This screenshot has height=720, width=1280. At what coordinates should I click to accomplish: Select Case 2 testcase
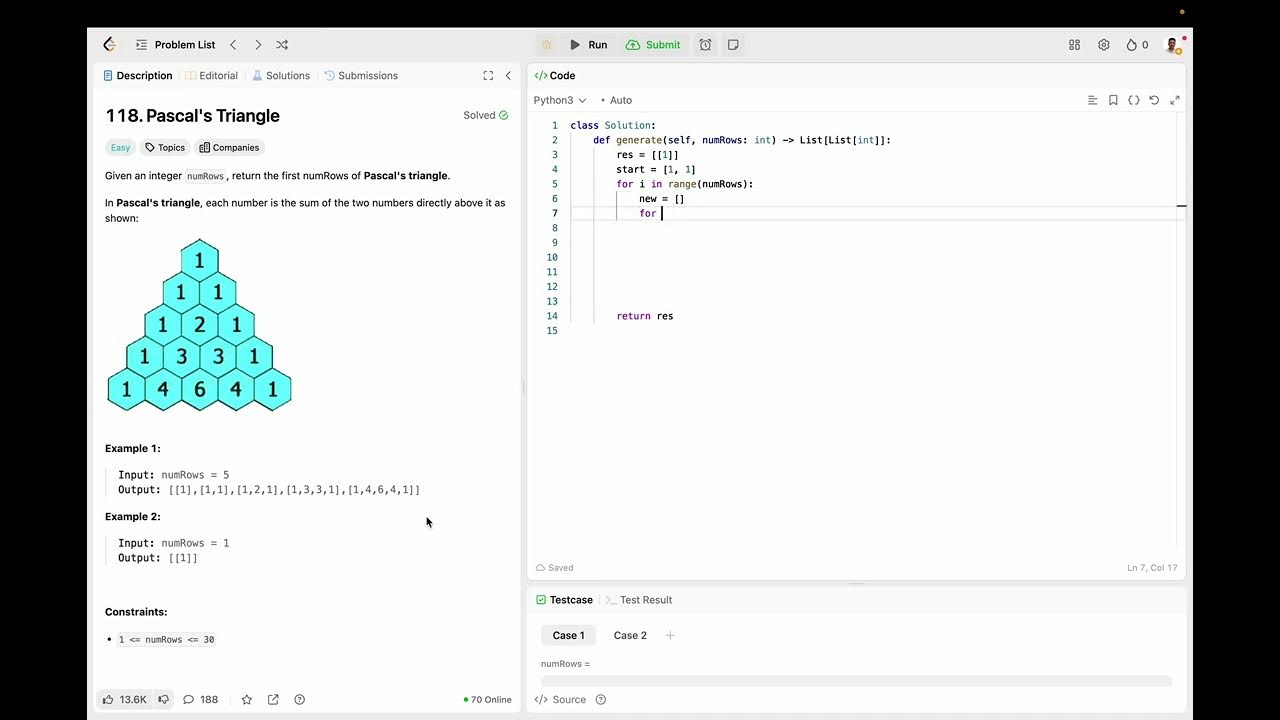tap(630, 635)
